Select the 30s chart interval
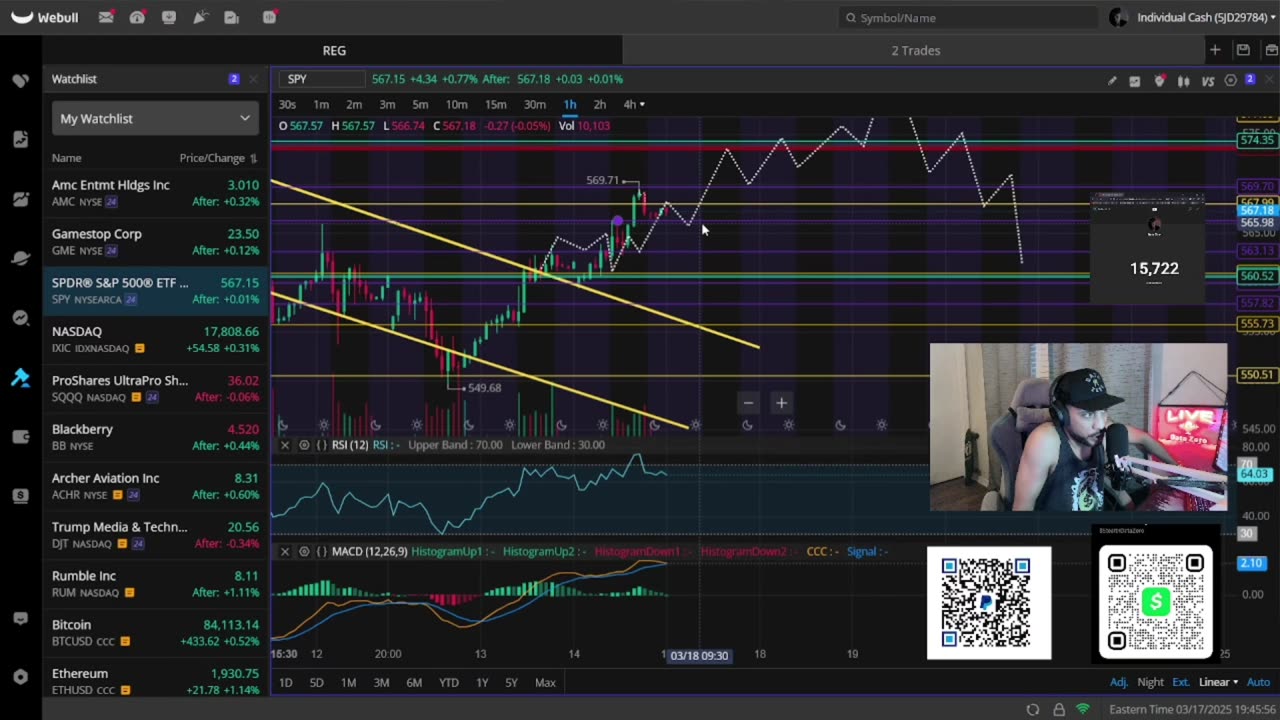Screen dimensions: 1280x720 [287, 105]
